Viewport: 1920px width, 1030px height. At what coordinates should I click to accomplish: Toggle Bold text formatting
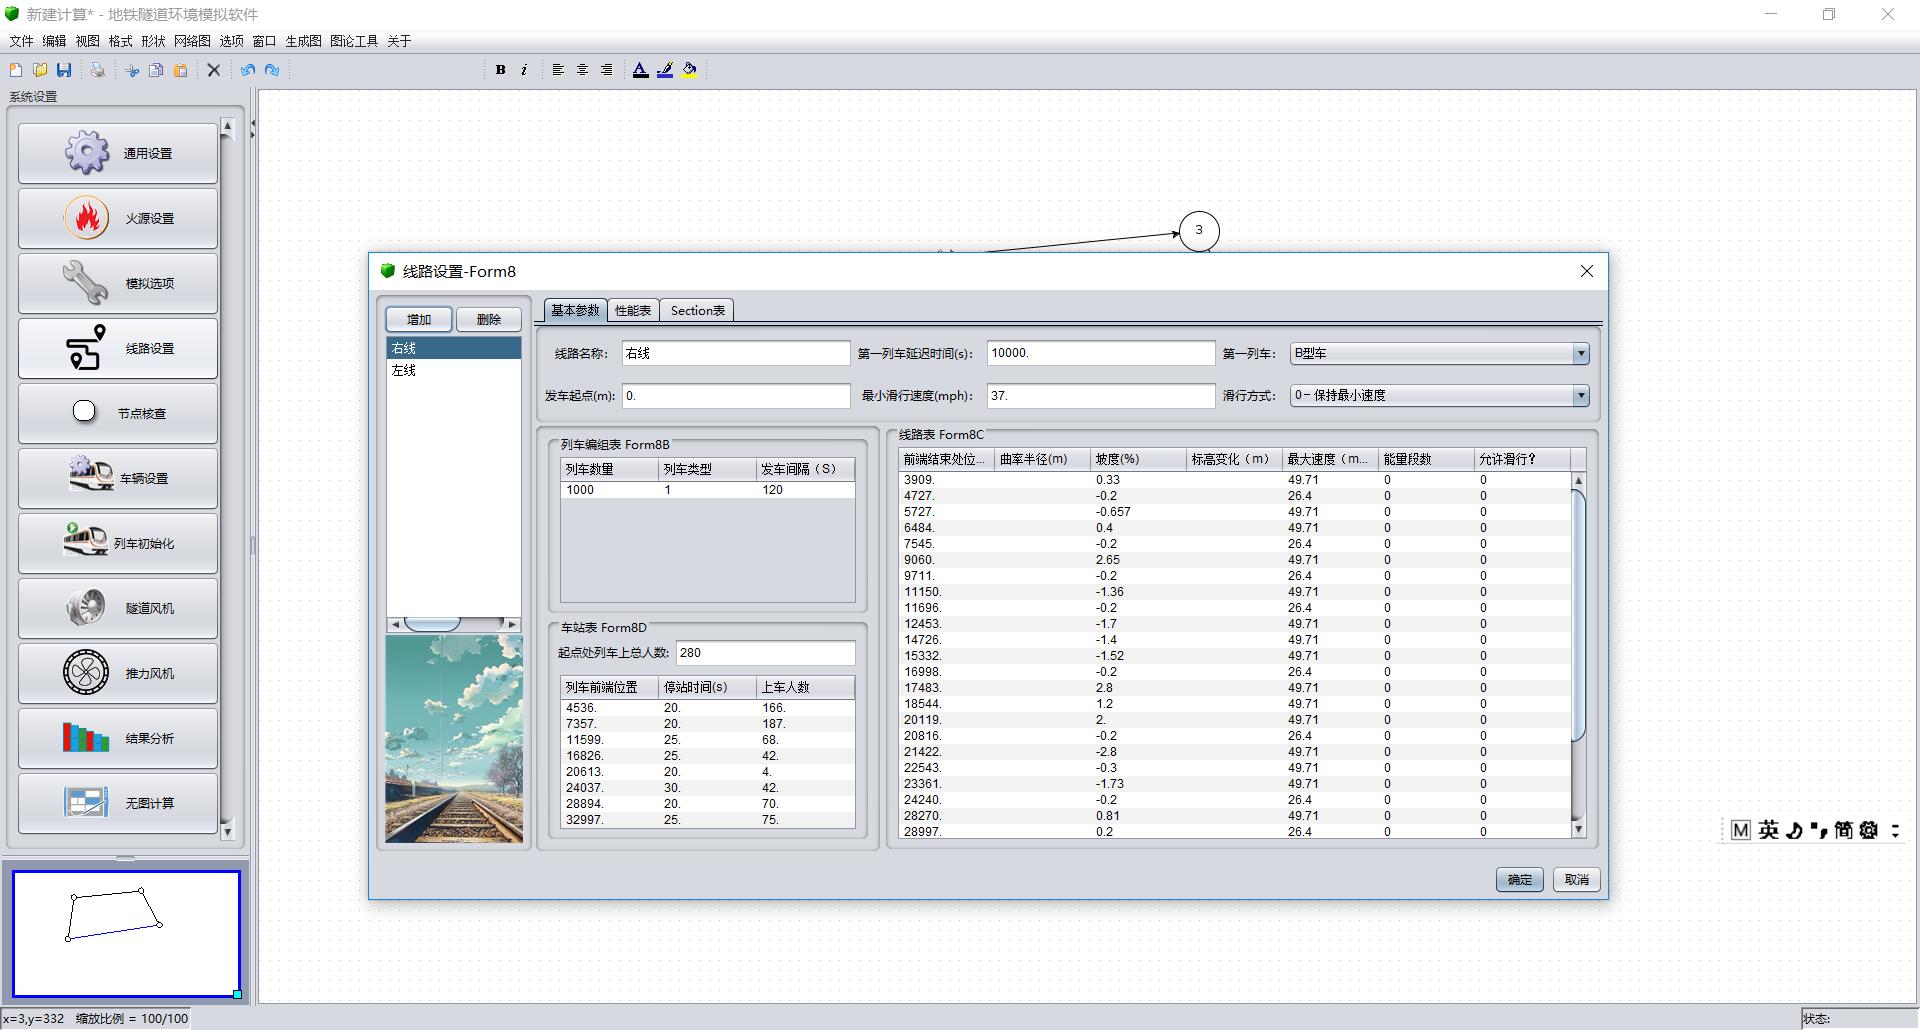tap(500, 70)
